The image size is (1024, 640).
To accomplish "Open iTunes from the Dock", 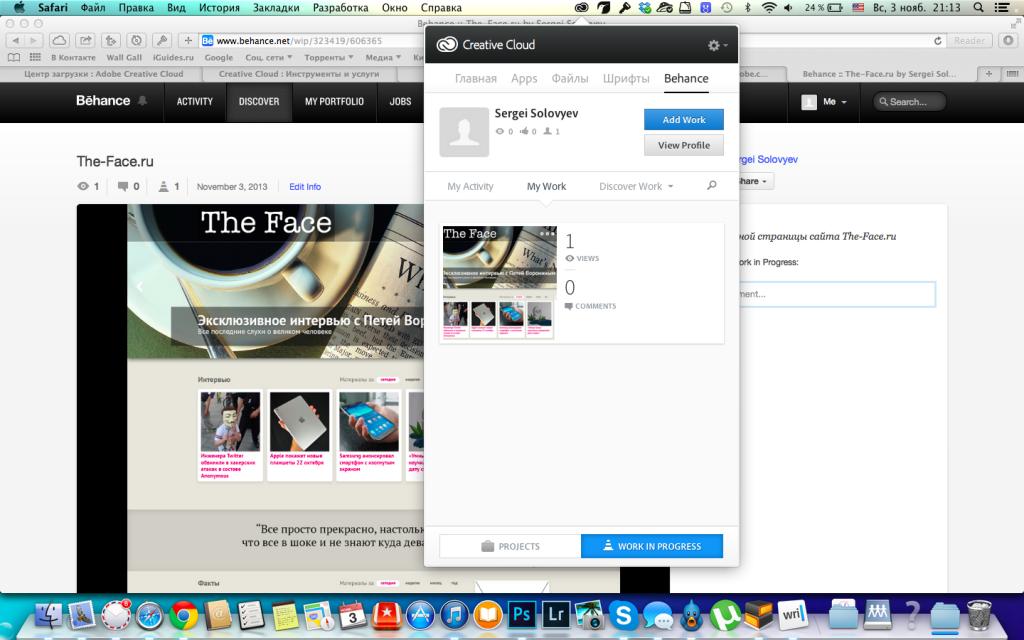I will click(455, 615).
